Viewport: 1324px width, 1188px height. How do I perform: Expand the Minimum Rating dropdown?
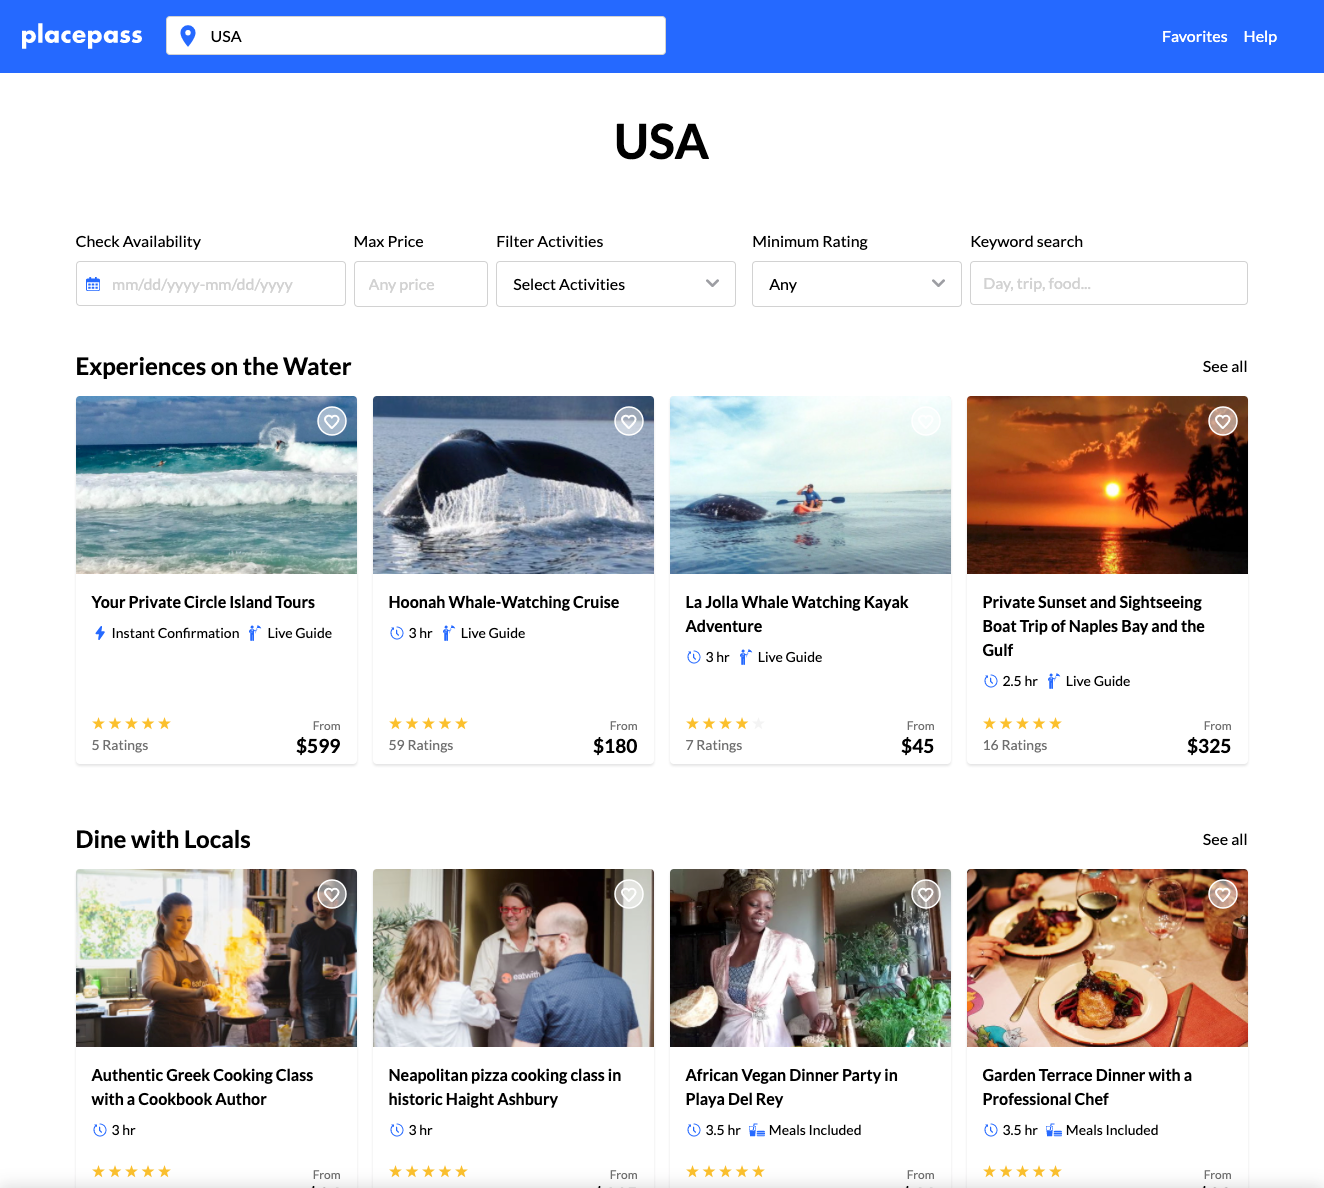[856, 284]
